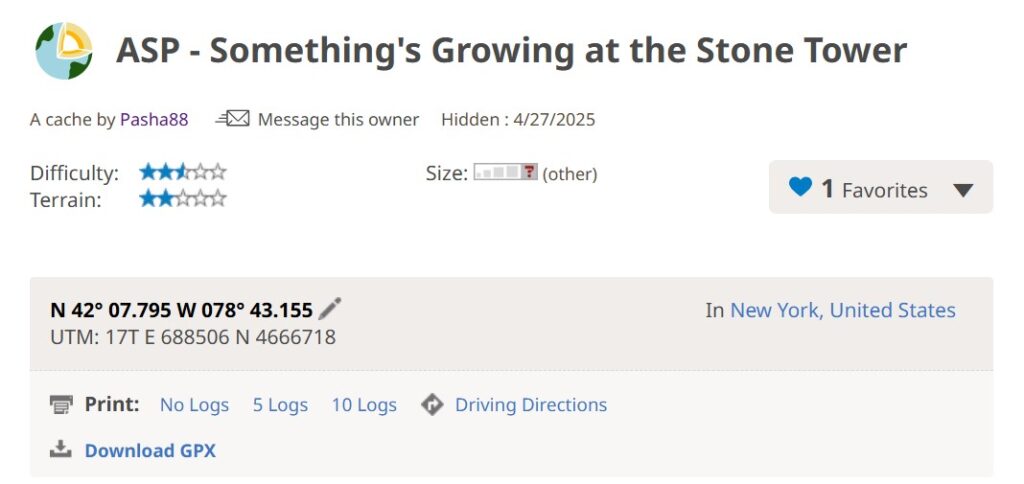1024x484 pixels.
Task: Edit coordinates with the pencil icon
Action: [x=330, y=309]
